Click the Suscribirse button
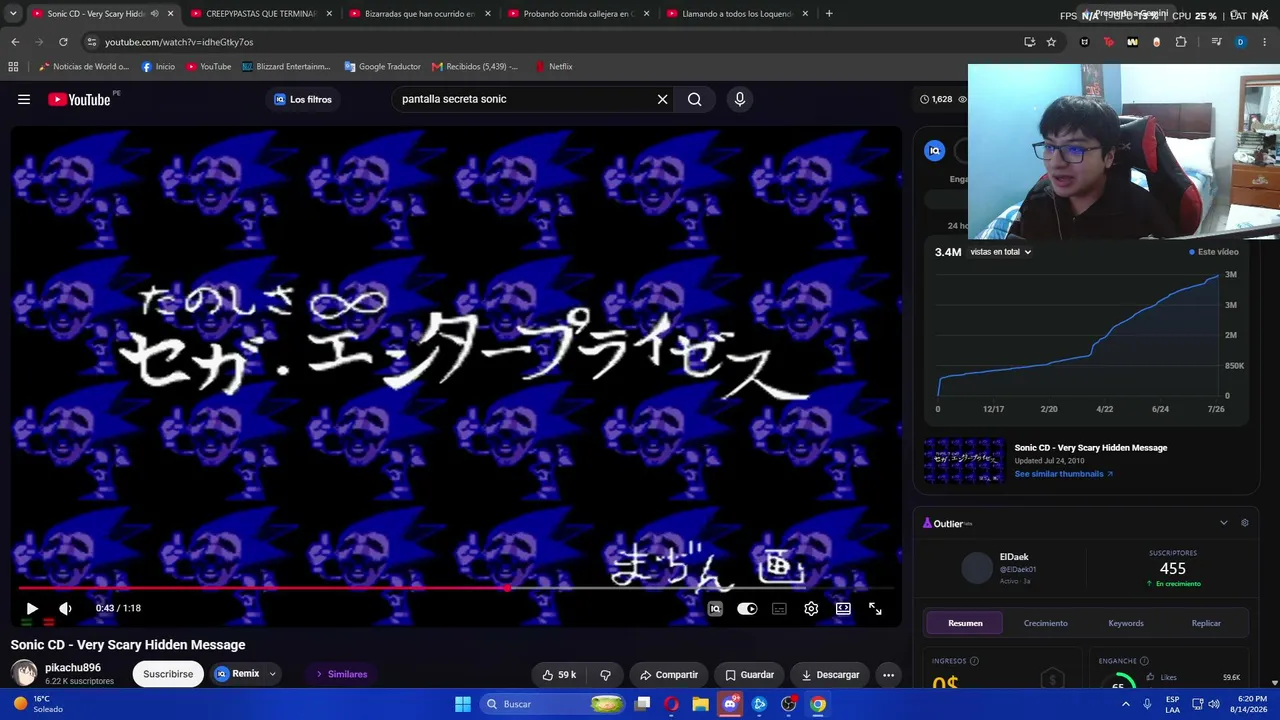This screenshot has height=720, width=1280. (x=168, y=674)
